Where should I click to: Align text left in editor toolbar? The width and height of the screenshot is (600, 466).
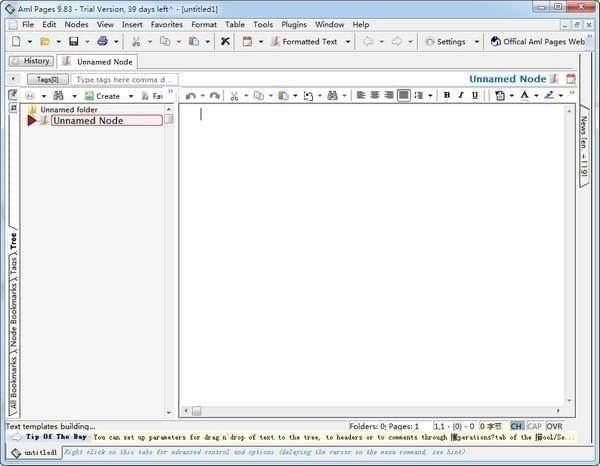(x=360, y=96)
